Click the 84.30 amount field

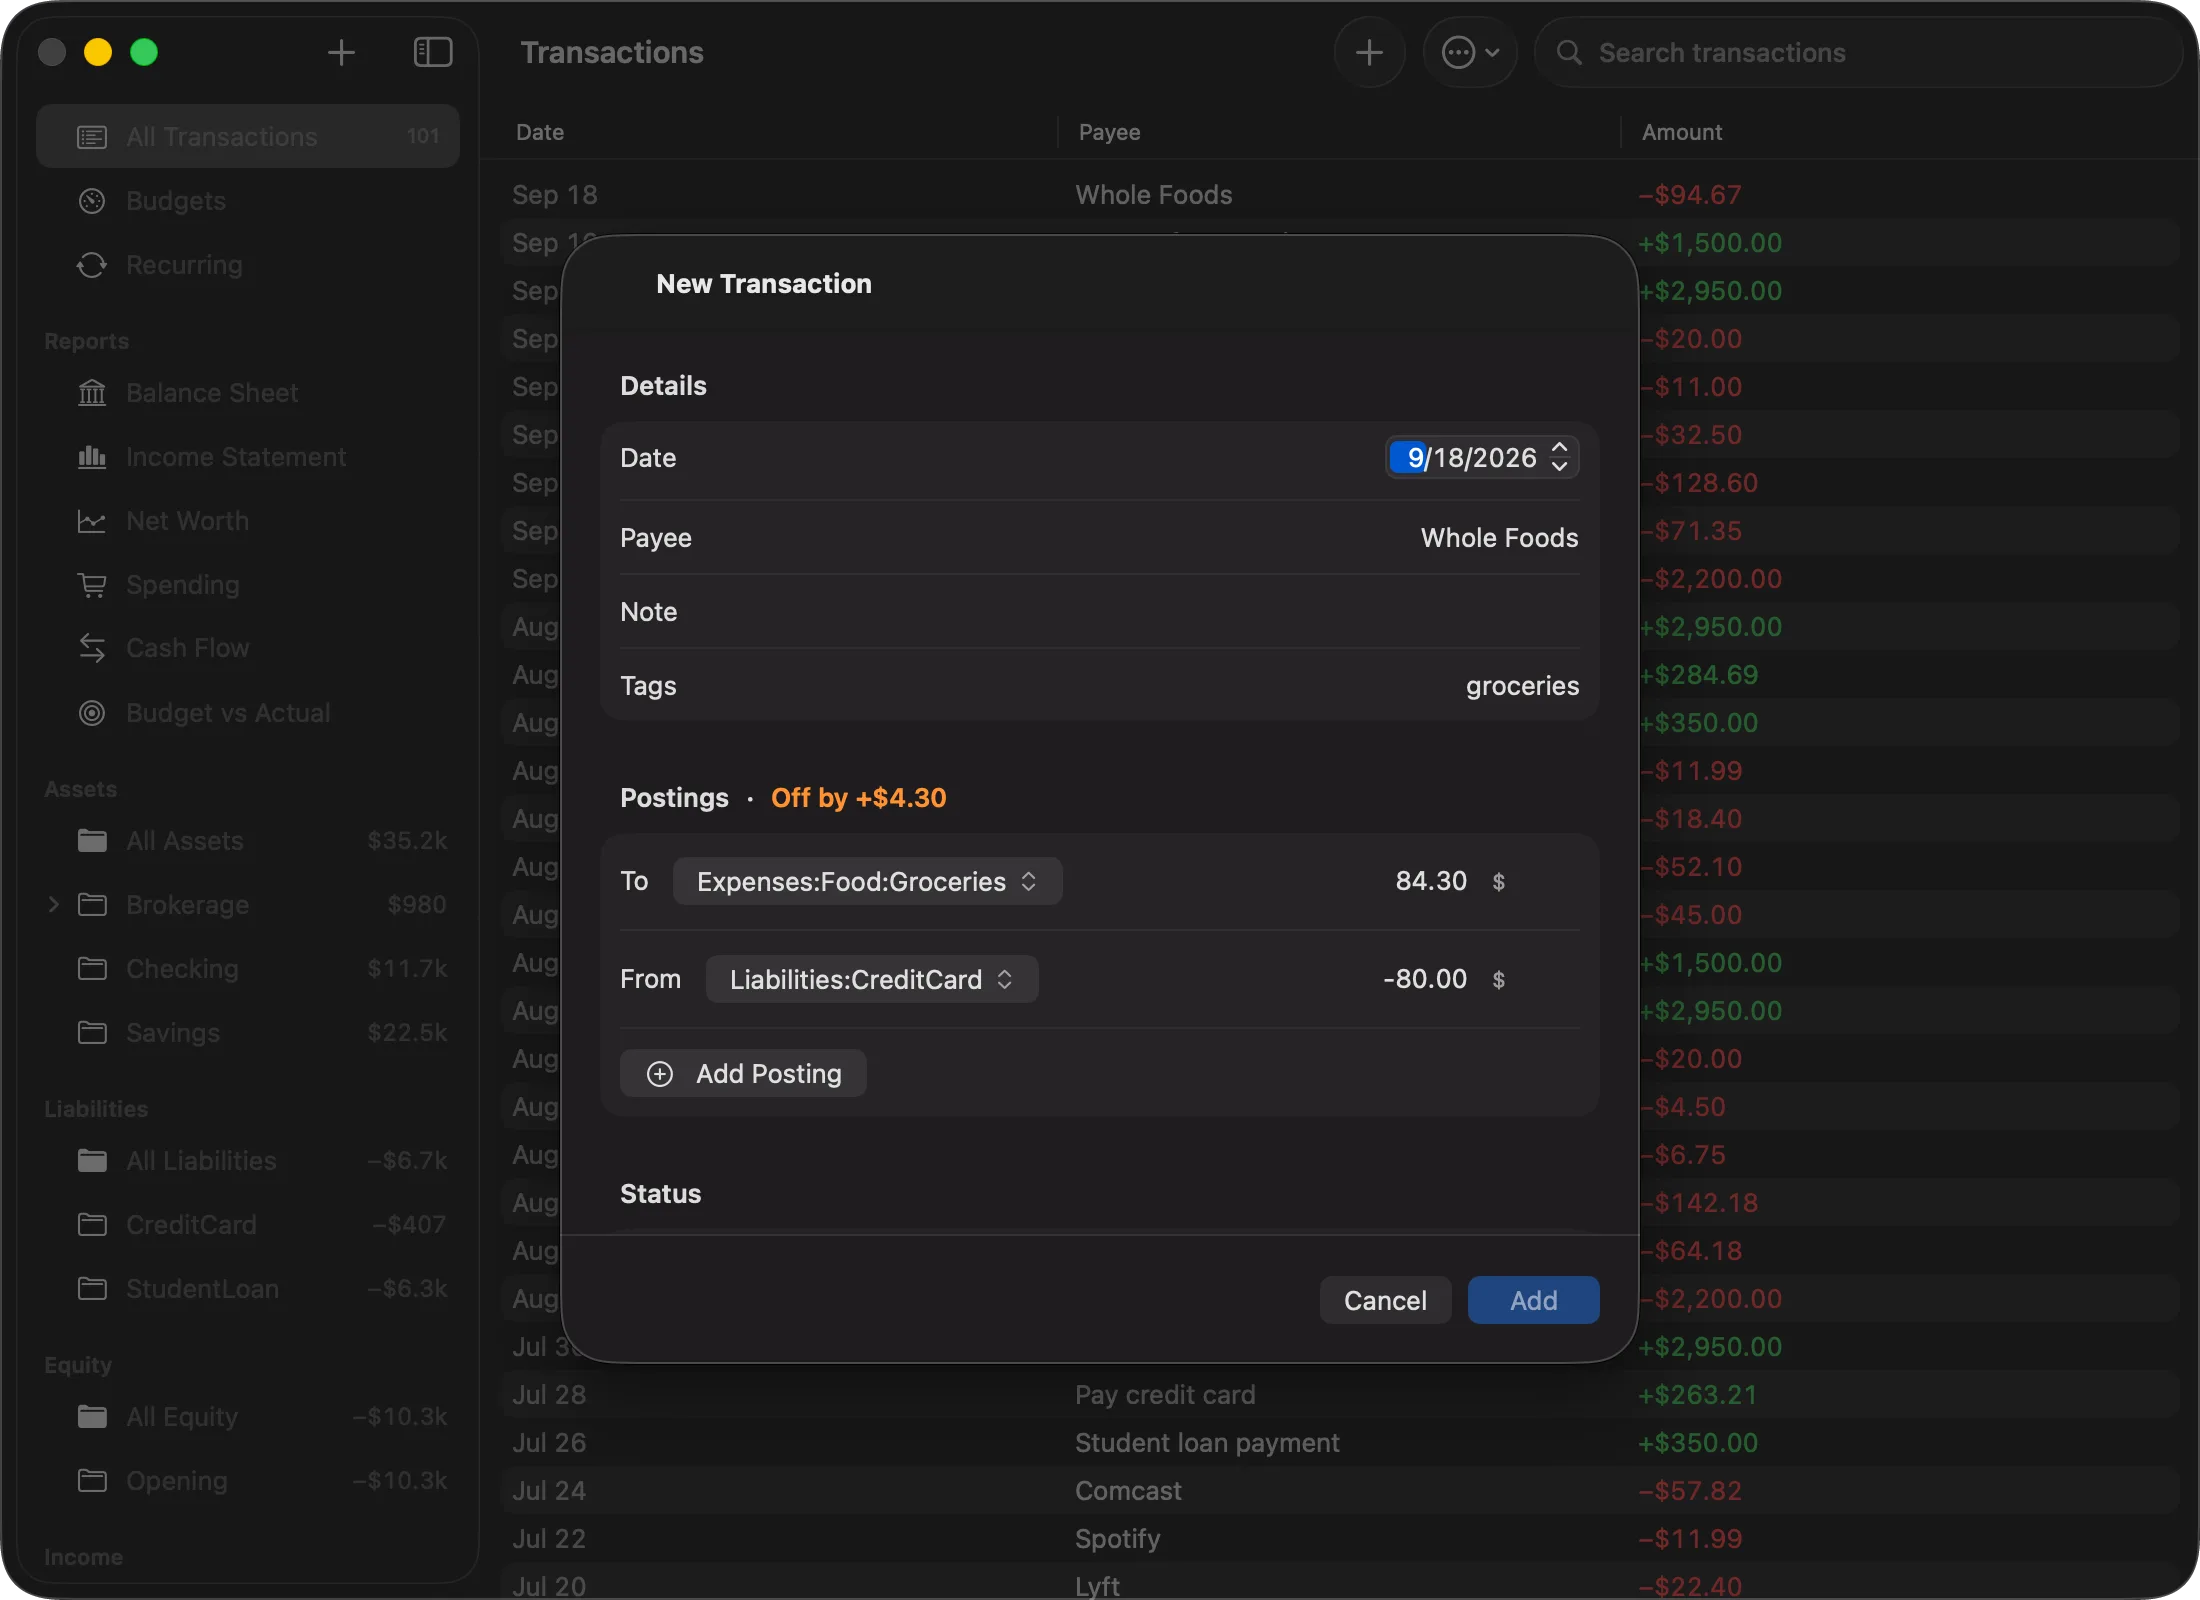point(1430,881)
